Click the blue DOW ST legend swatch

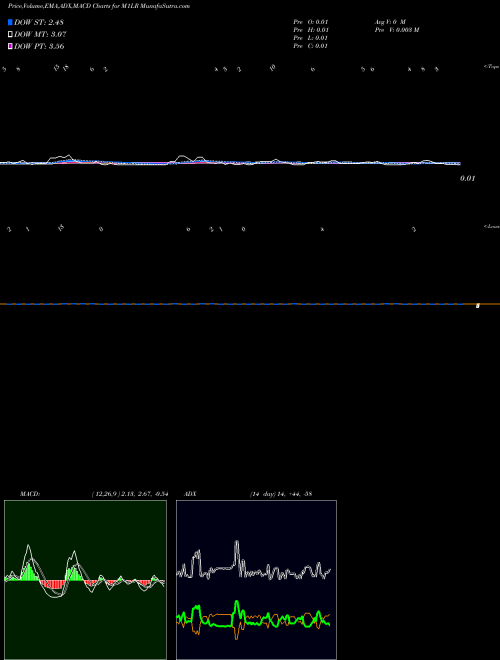coord(10,22)
